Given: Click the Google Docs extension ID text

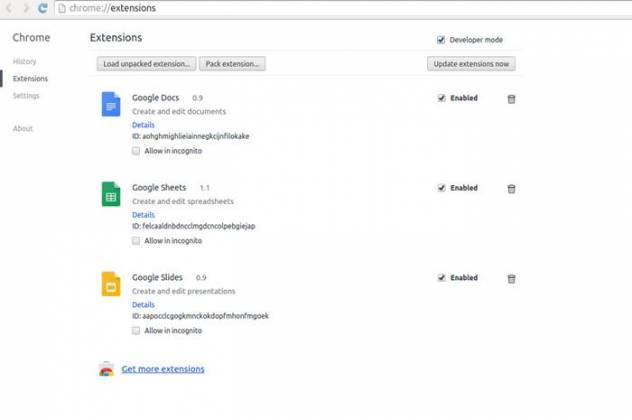Looking at the screenshot, I should click(191, 136).
